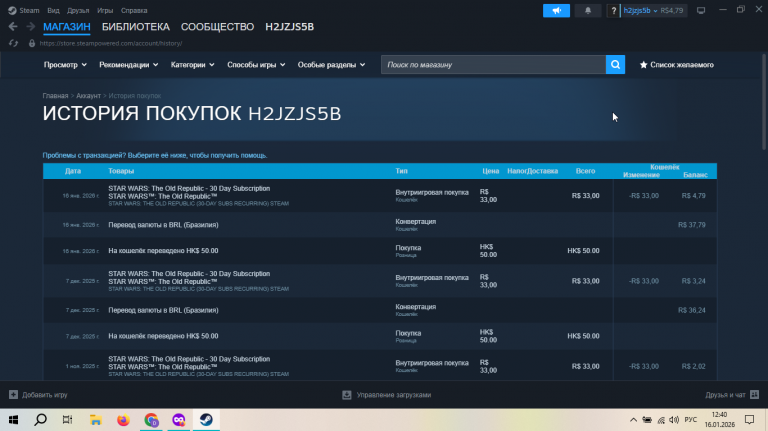
Task: Open 7 Dec 2025 Перевод валюты в BRL row
Action: (x=380, y=310)
